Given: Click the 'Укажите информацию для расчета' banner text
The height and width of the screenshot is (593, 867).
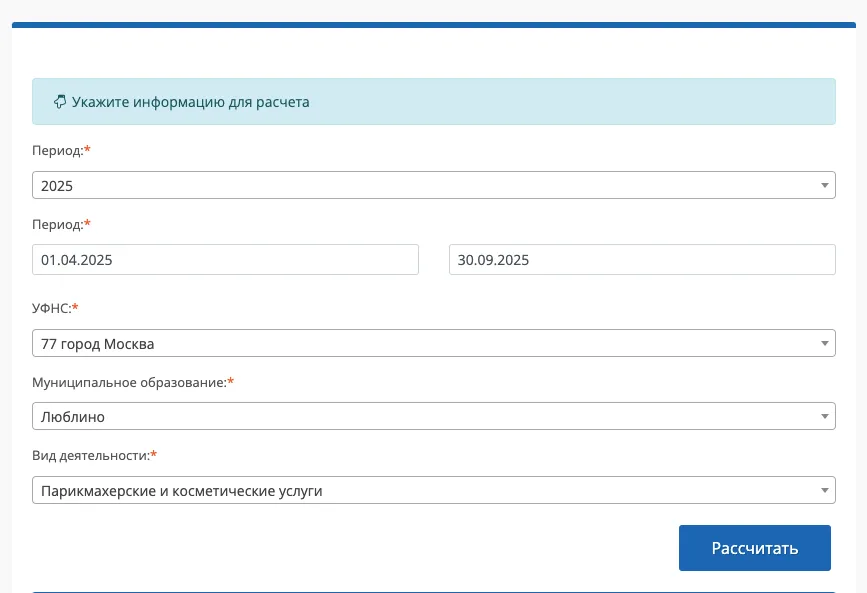Looking at the screenshot, I should click(x=190, y=102).
